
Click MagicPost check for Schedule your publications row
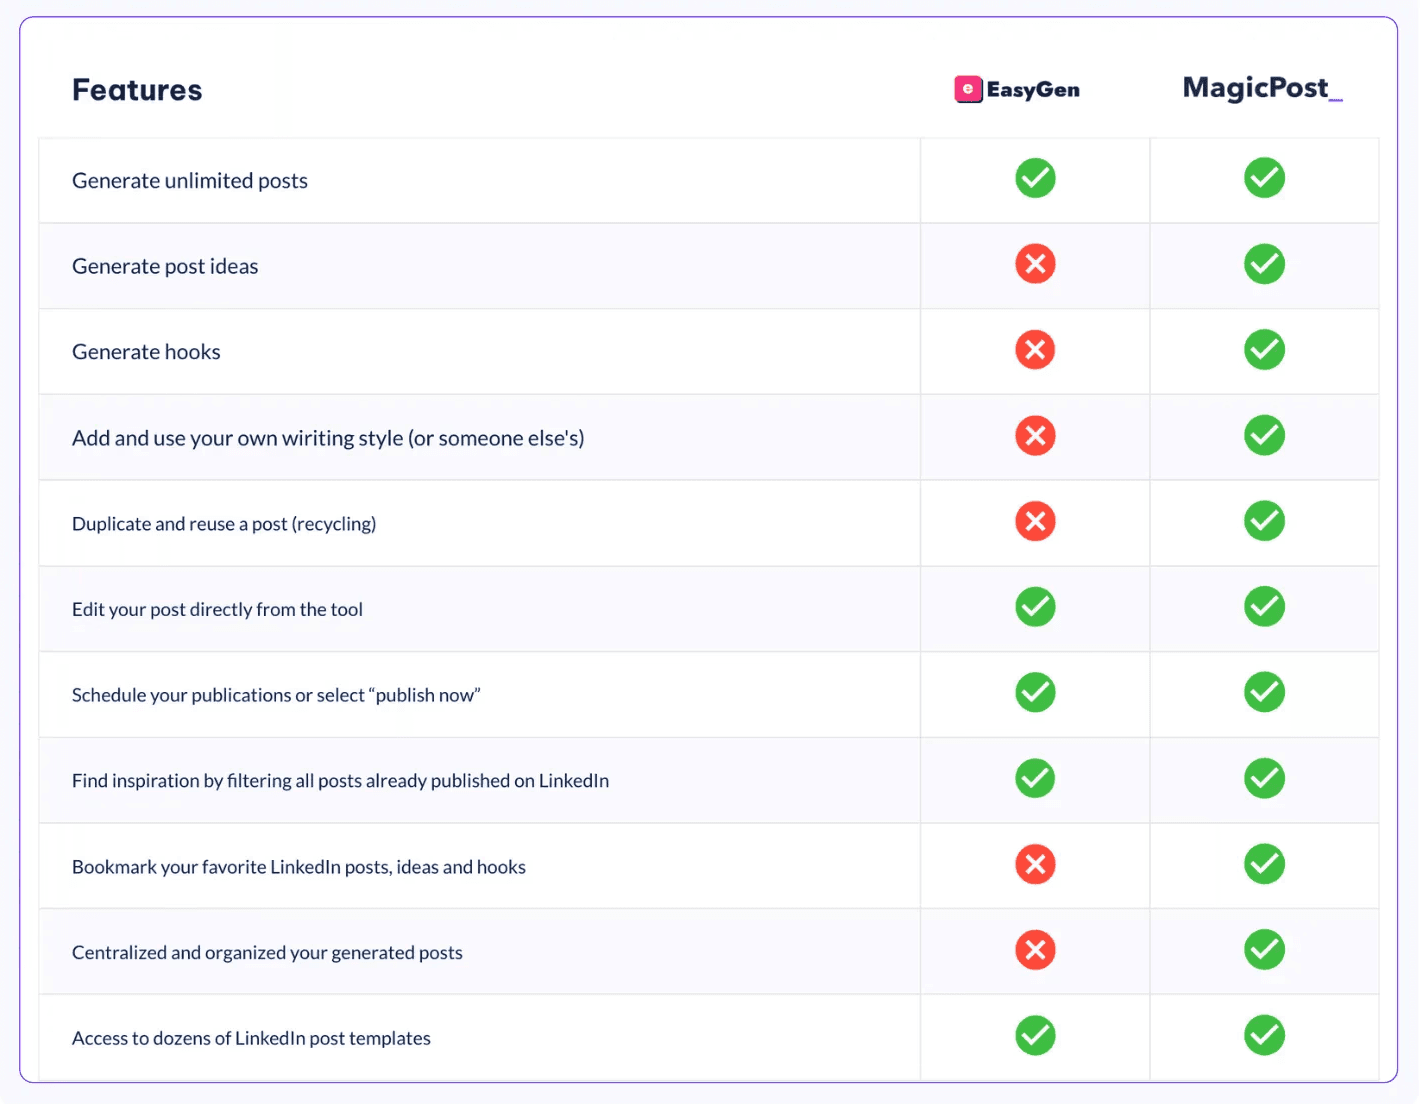point(1264,693)
